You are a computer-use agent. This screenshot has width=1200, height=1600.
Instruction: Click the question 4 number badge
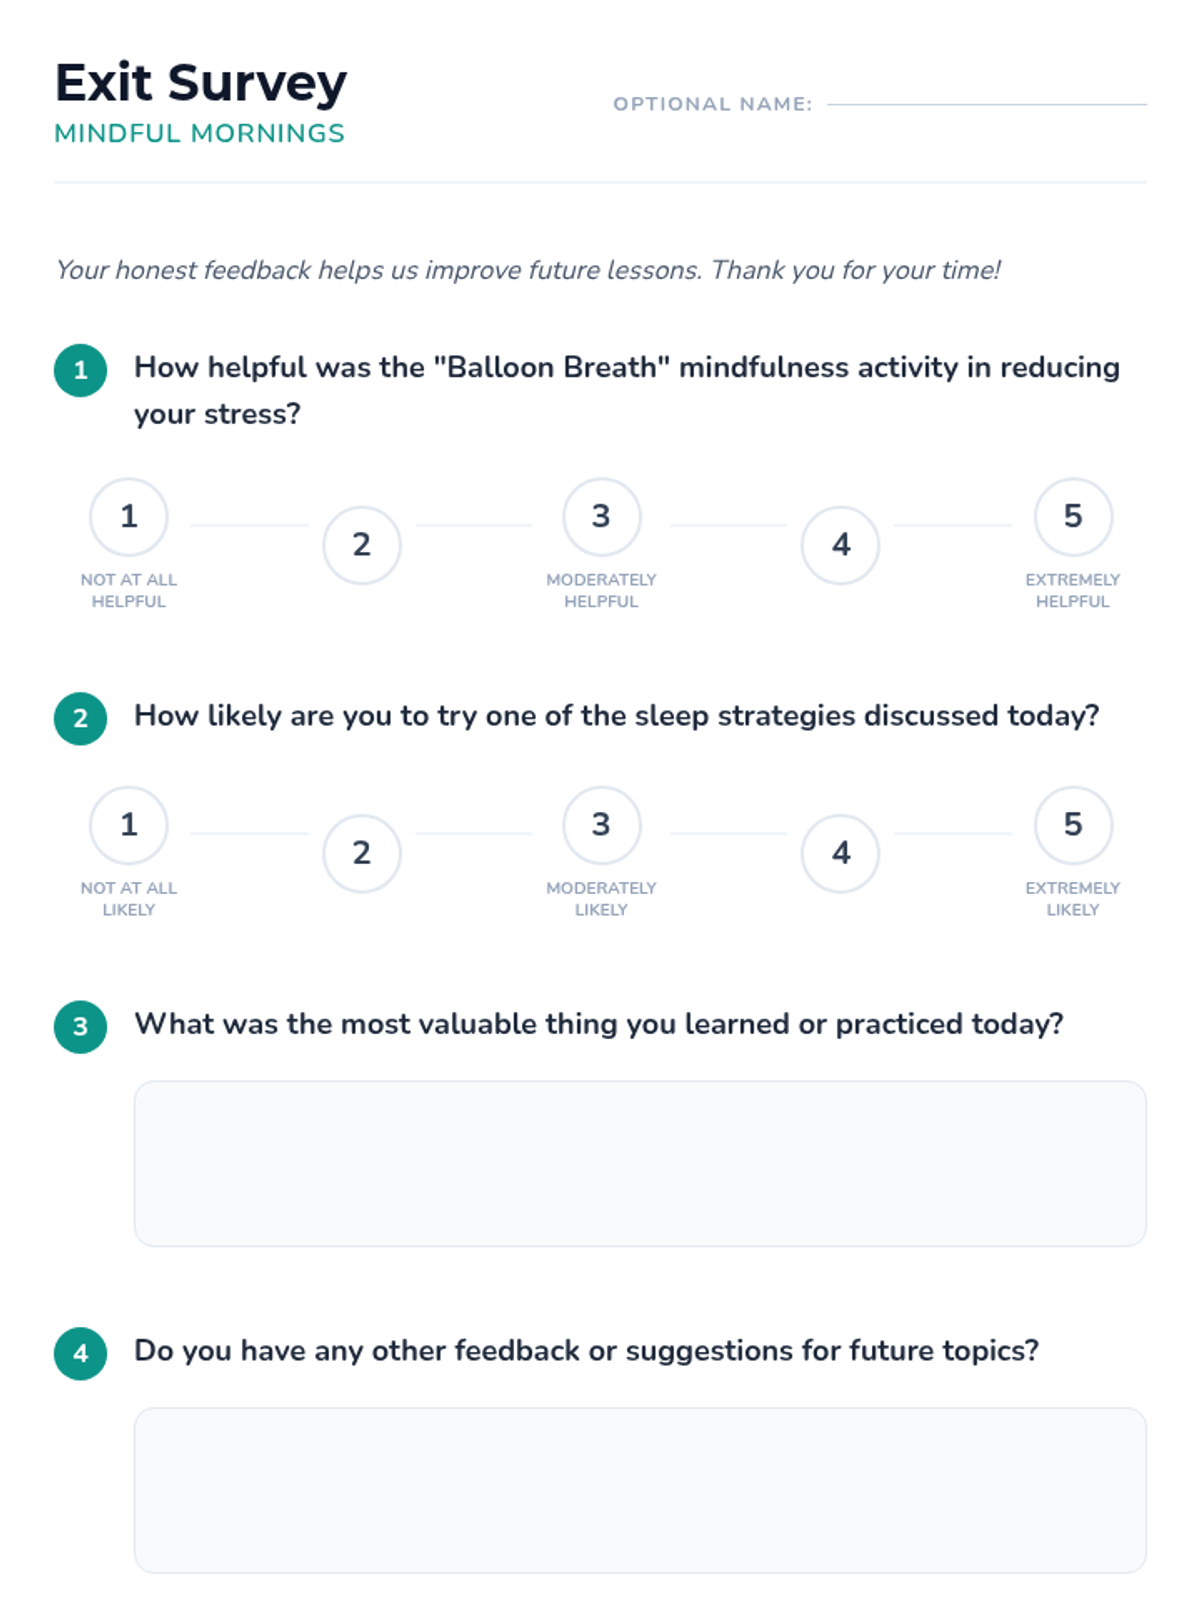(81, 1353)
